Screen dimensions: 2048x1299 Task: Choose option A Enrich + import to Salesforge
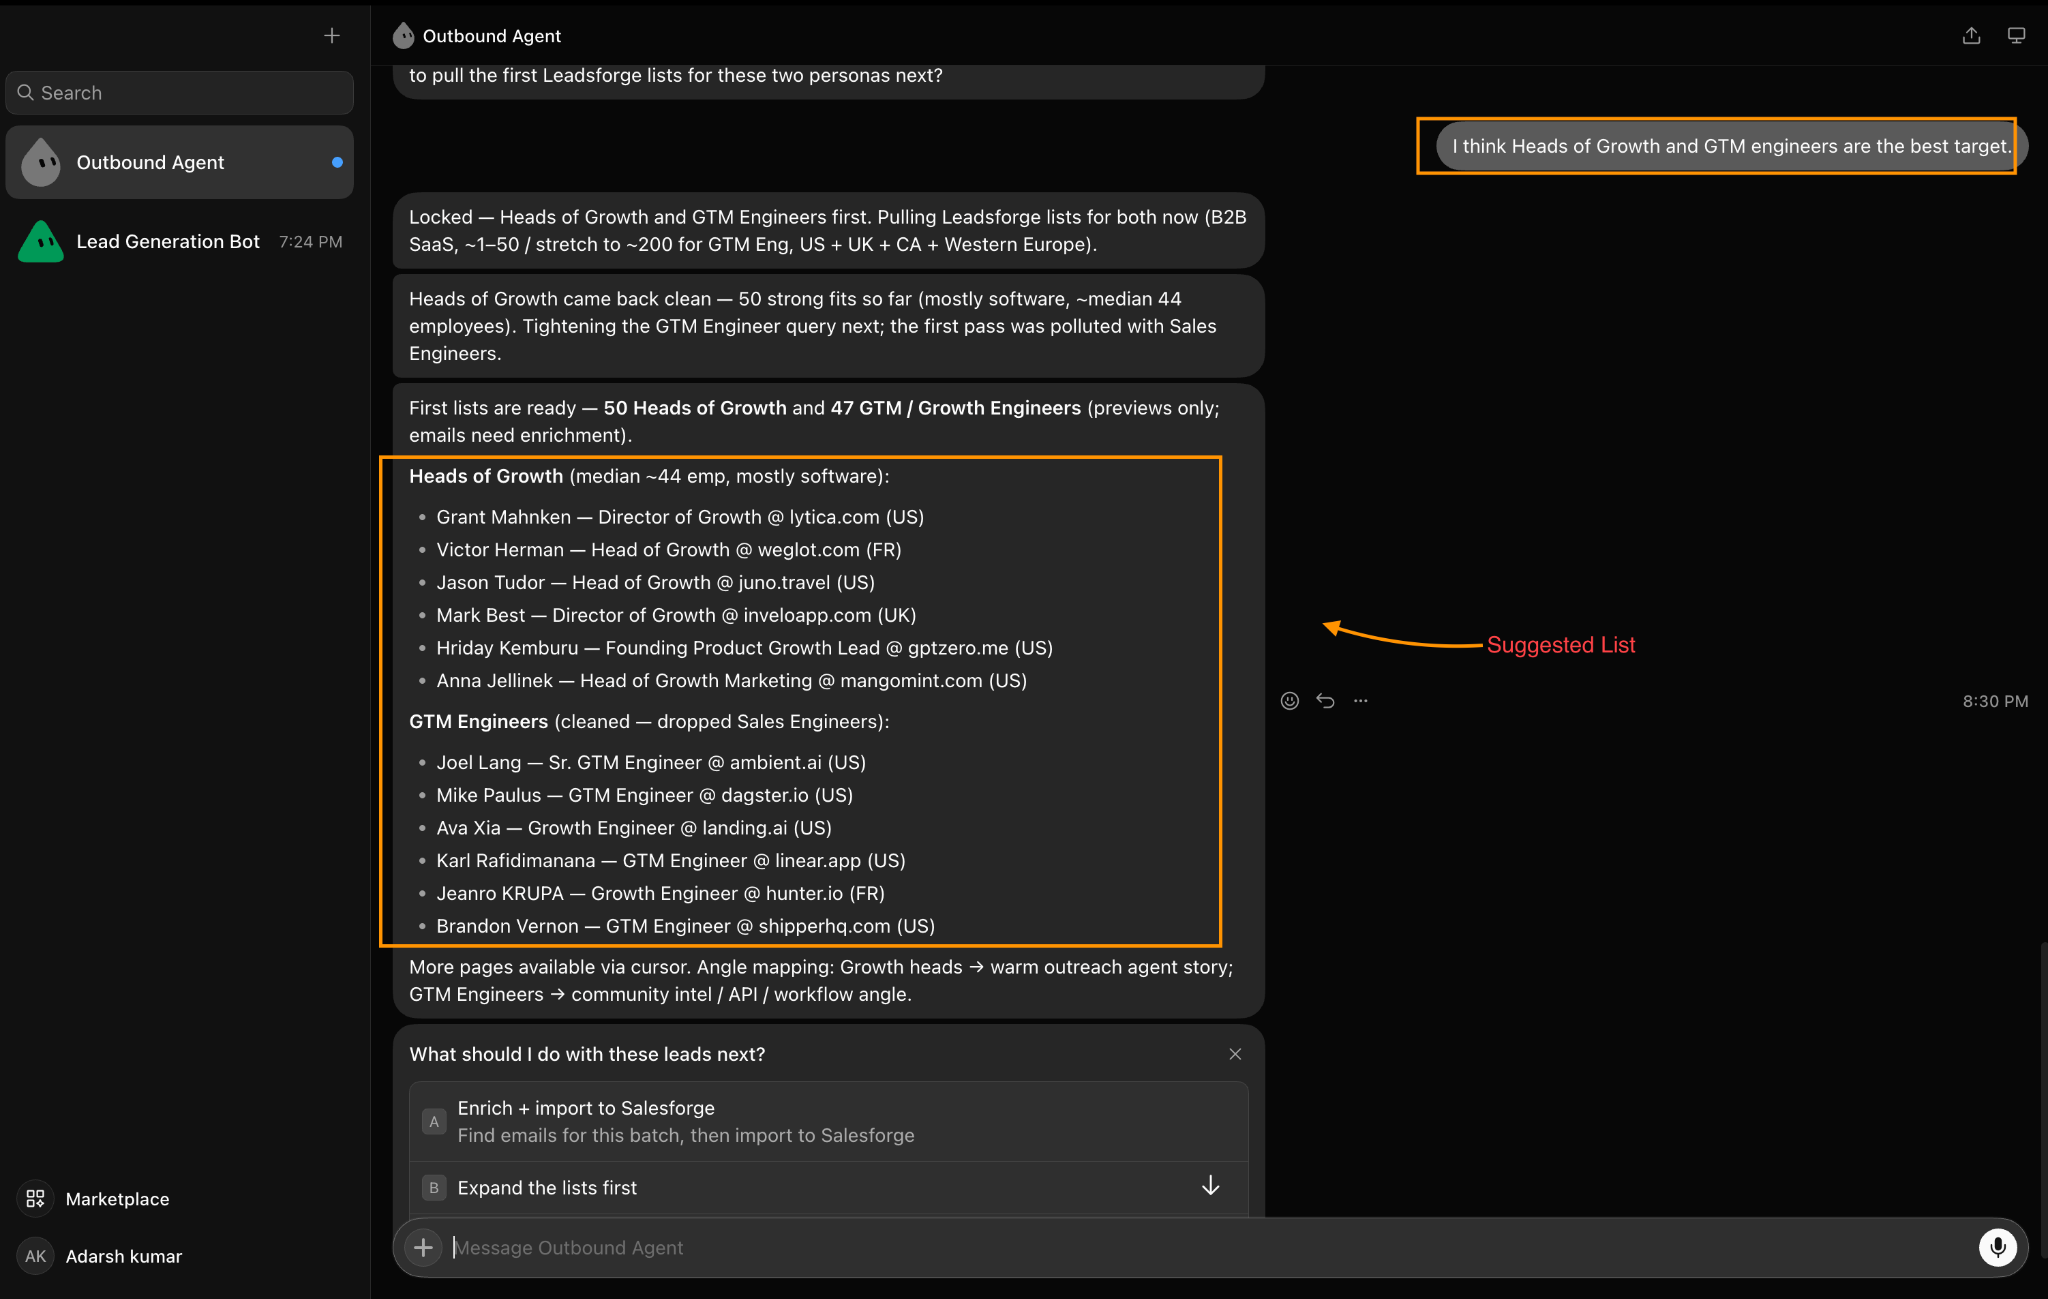pos(828,1121)
